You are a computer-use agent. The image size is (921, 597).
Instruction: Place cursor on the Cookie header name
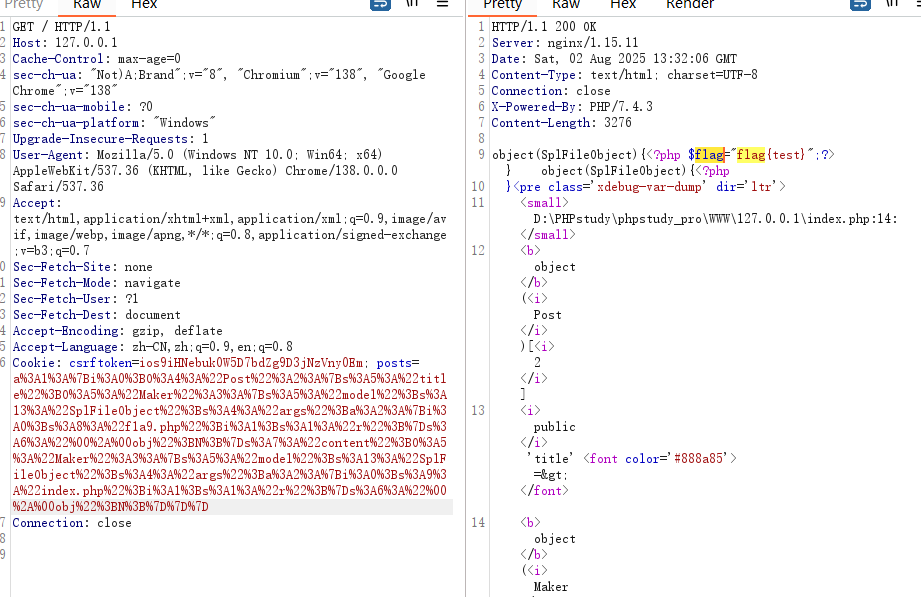pyautogui.click(x=37, y=363)
